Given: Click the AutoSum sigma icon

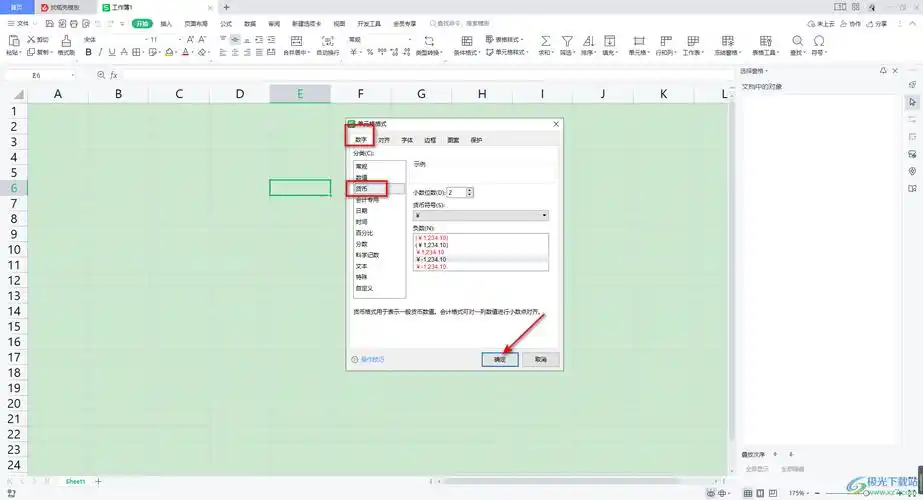Looking at the screenshot, I should click(x=545, y=41).
